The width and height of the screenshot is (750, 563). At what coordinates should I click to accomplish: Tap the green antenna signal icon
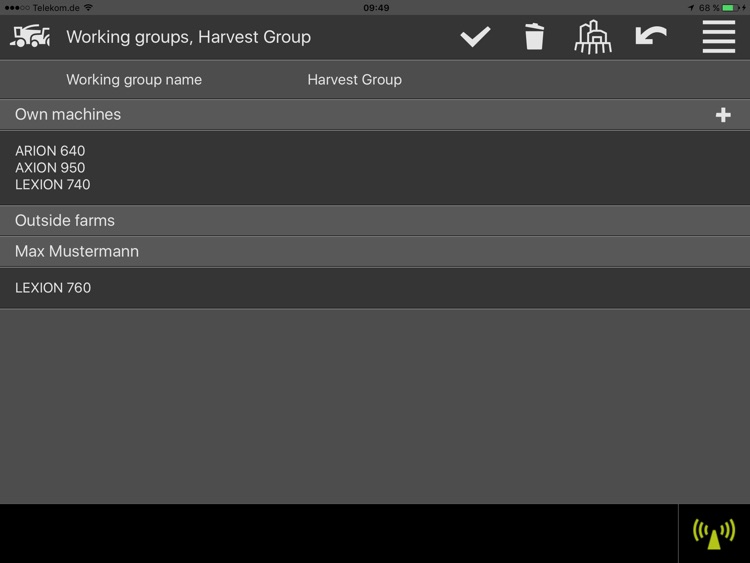click(714, 533)
